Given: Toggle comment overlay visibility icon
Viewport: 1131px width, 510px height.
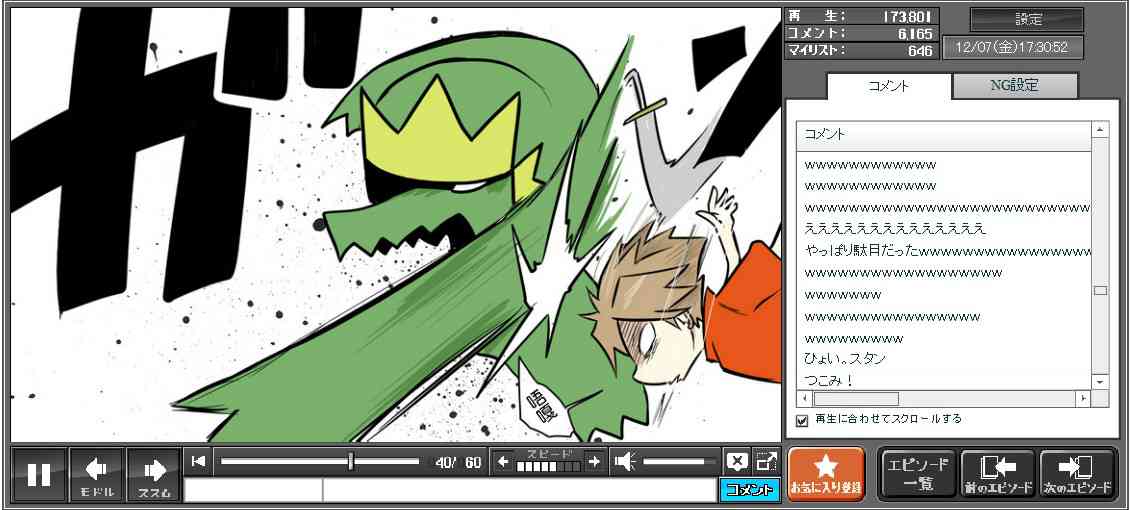Looking at the screenshot, I should (x=737, y=461).
